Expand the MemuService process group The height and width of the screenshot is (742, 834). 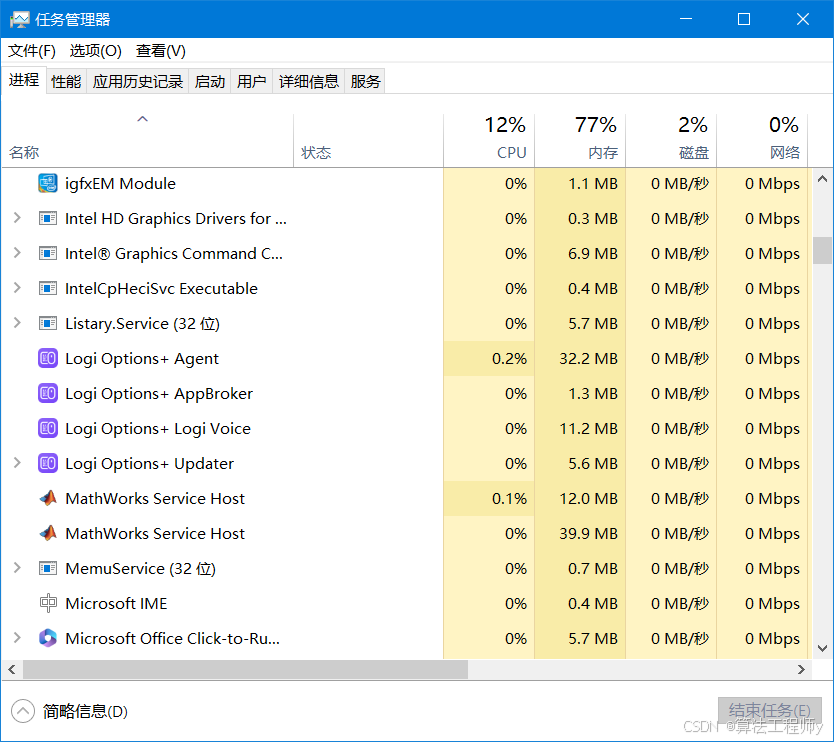[x=17, y=568]
